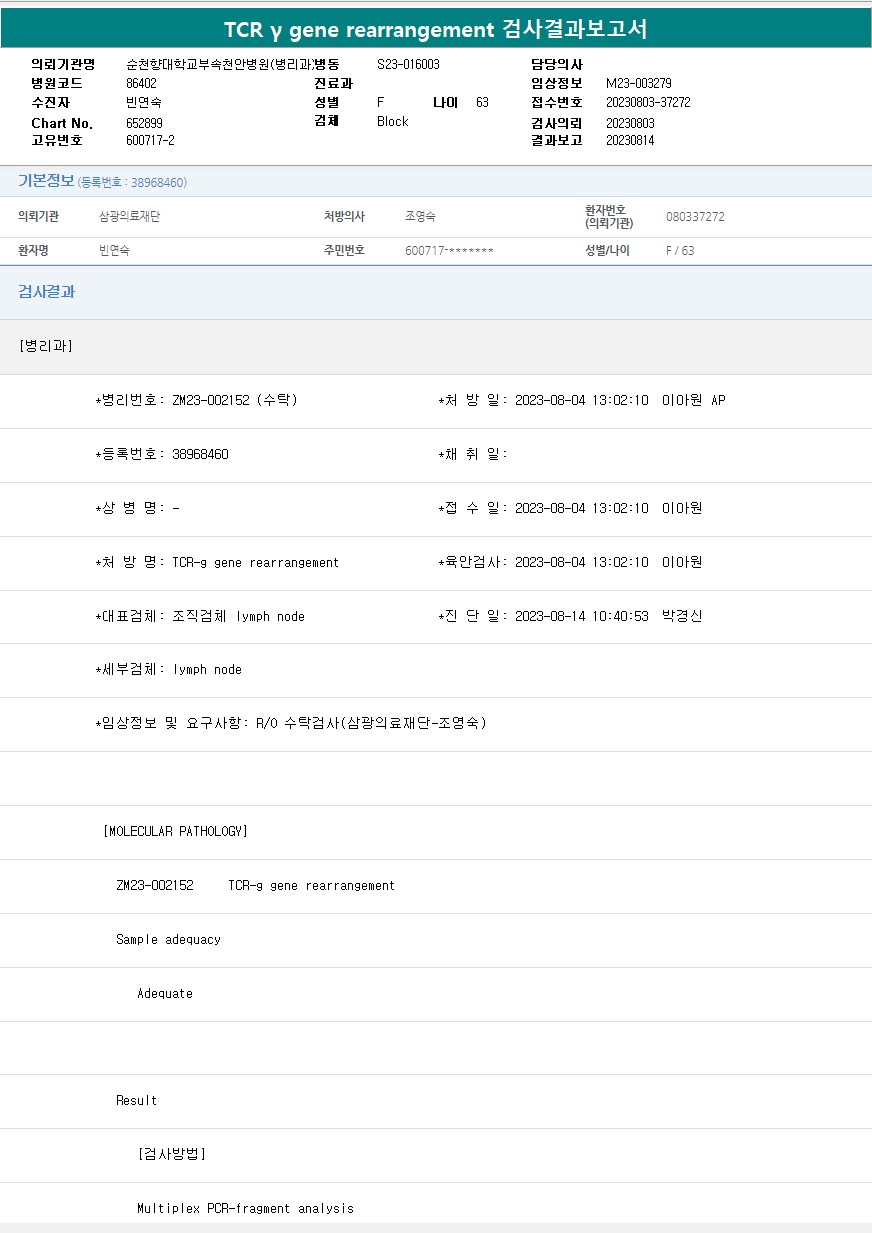The image size is (872, 1233).
Task: Click the Multiplex PCR-fragment analysis text
Action: pyautogui.click(x=245, y=1208)
